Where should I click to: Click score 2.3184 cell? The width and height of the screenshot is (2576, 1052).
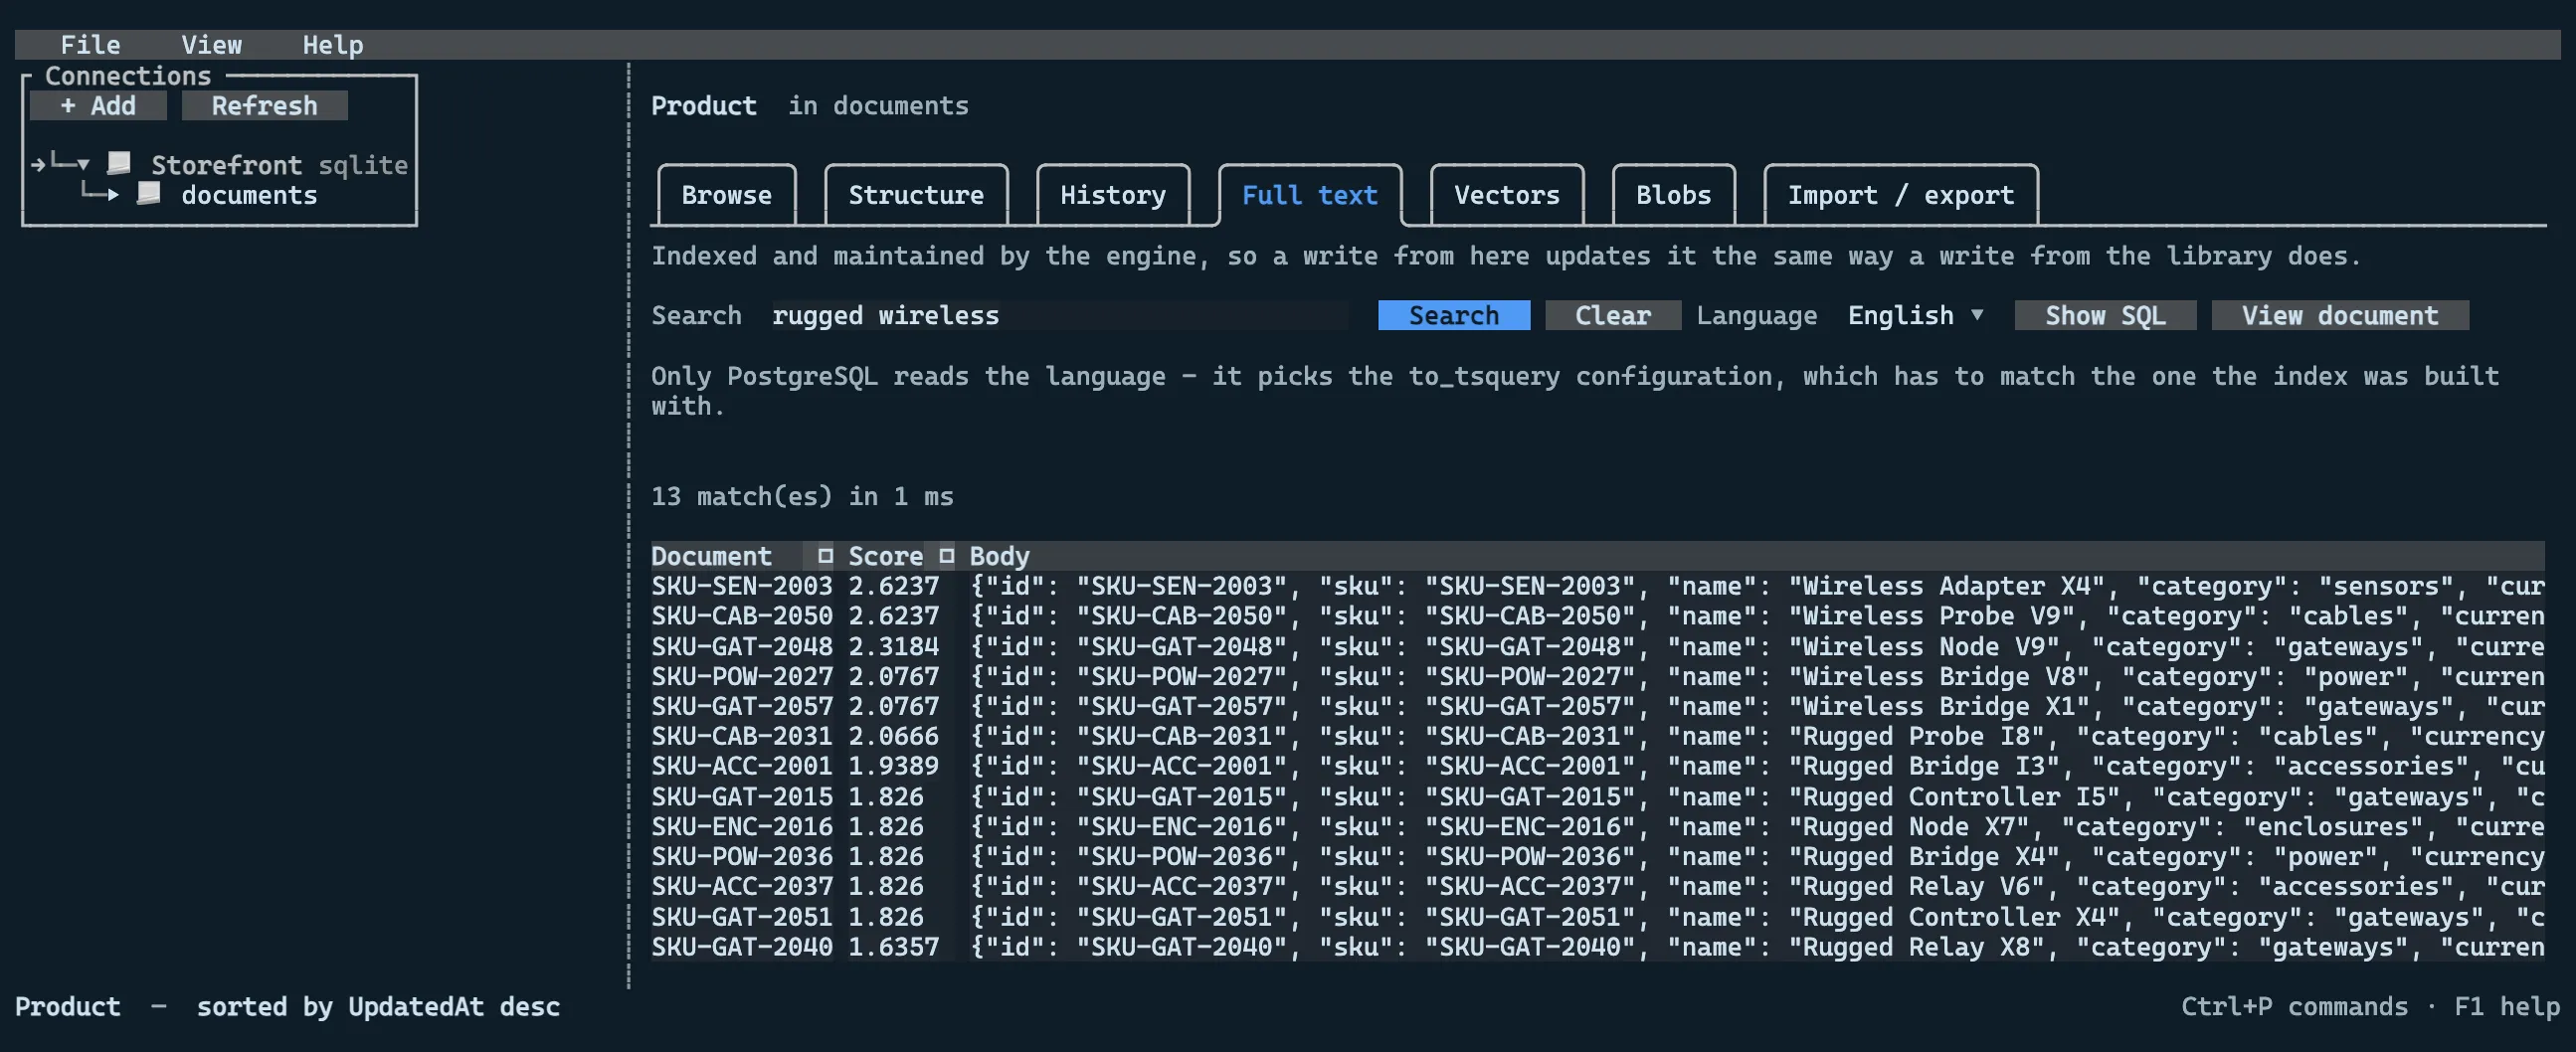pos(893,646)
